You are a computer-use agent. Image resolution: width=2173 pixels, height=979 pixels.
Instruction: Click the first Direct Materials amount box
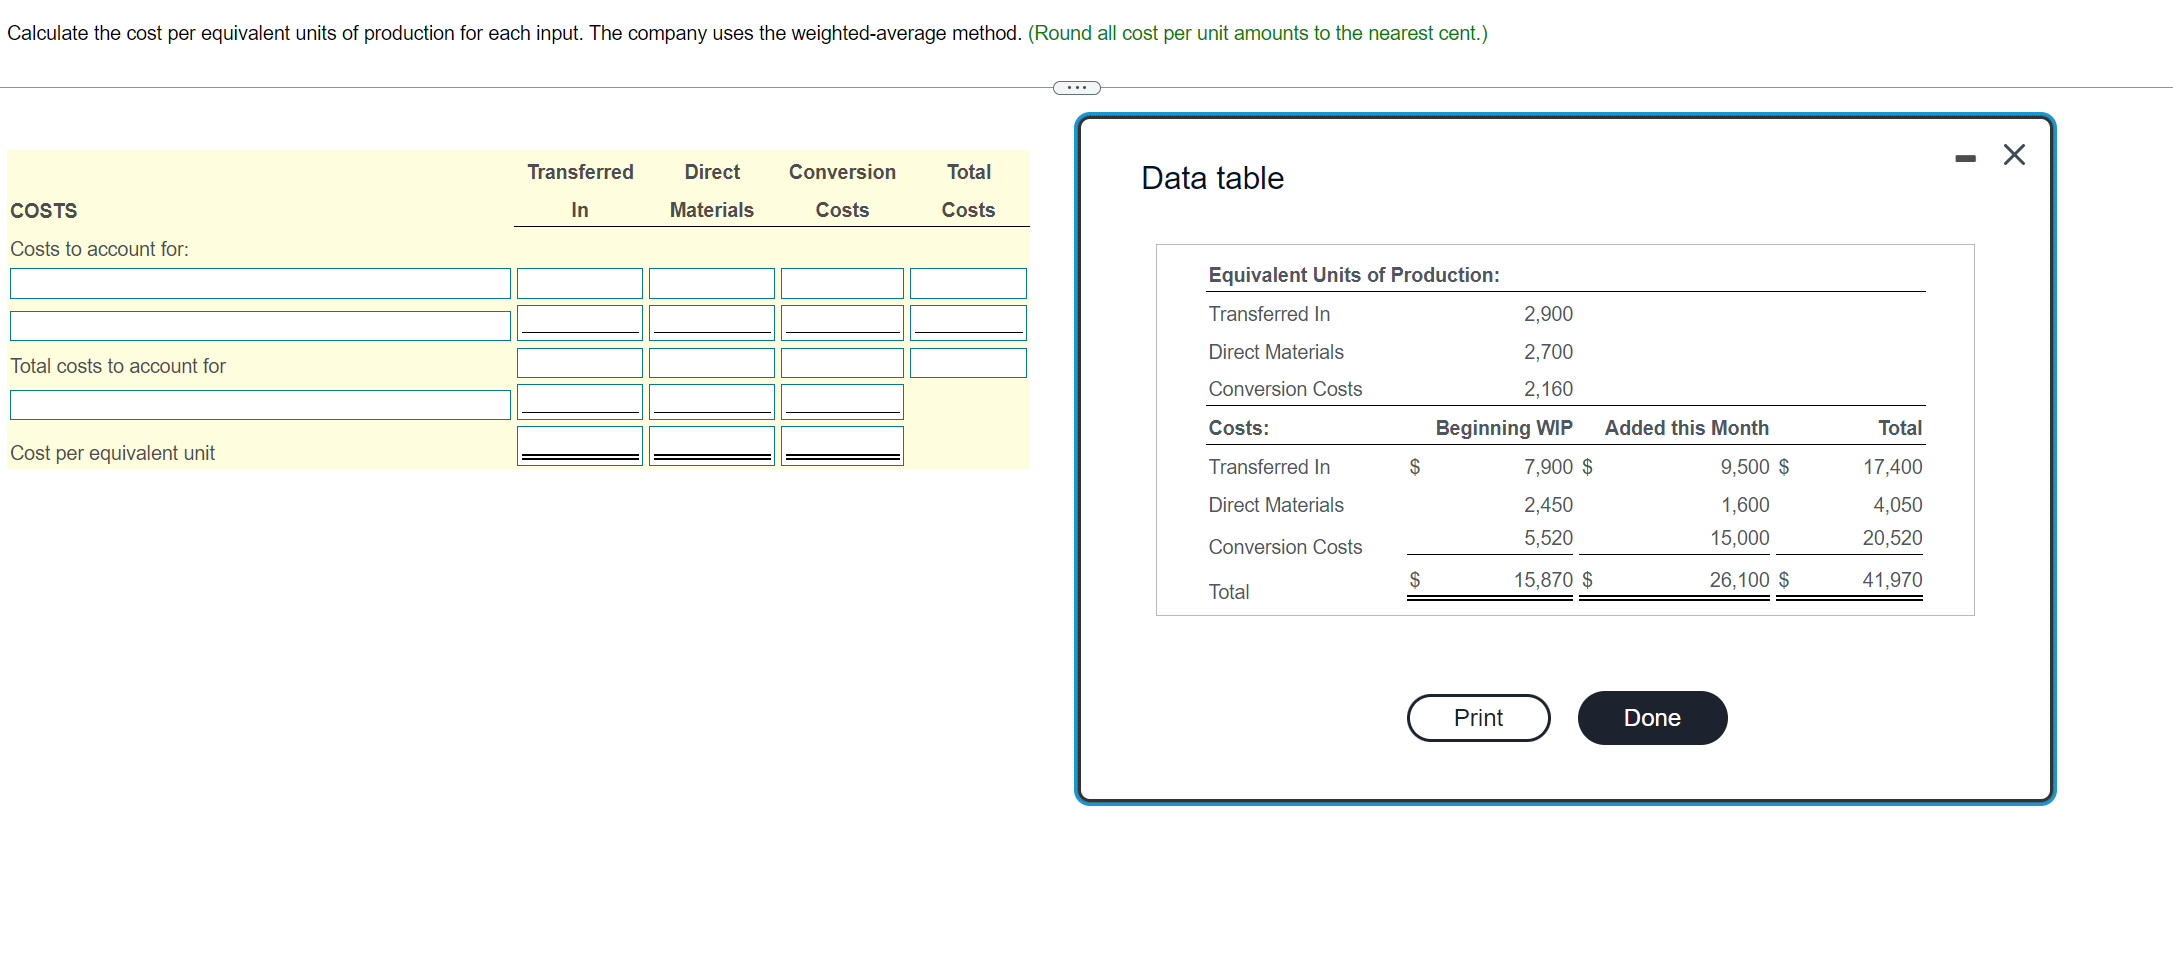(711, 283)
